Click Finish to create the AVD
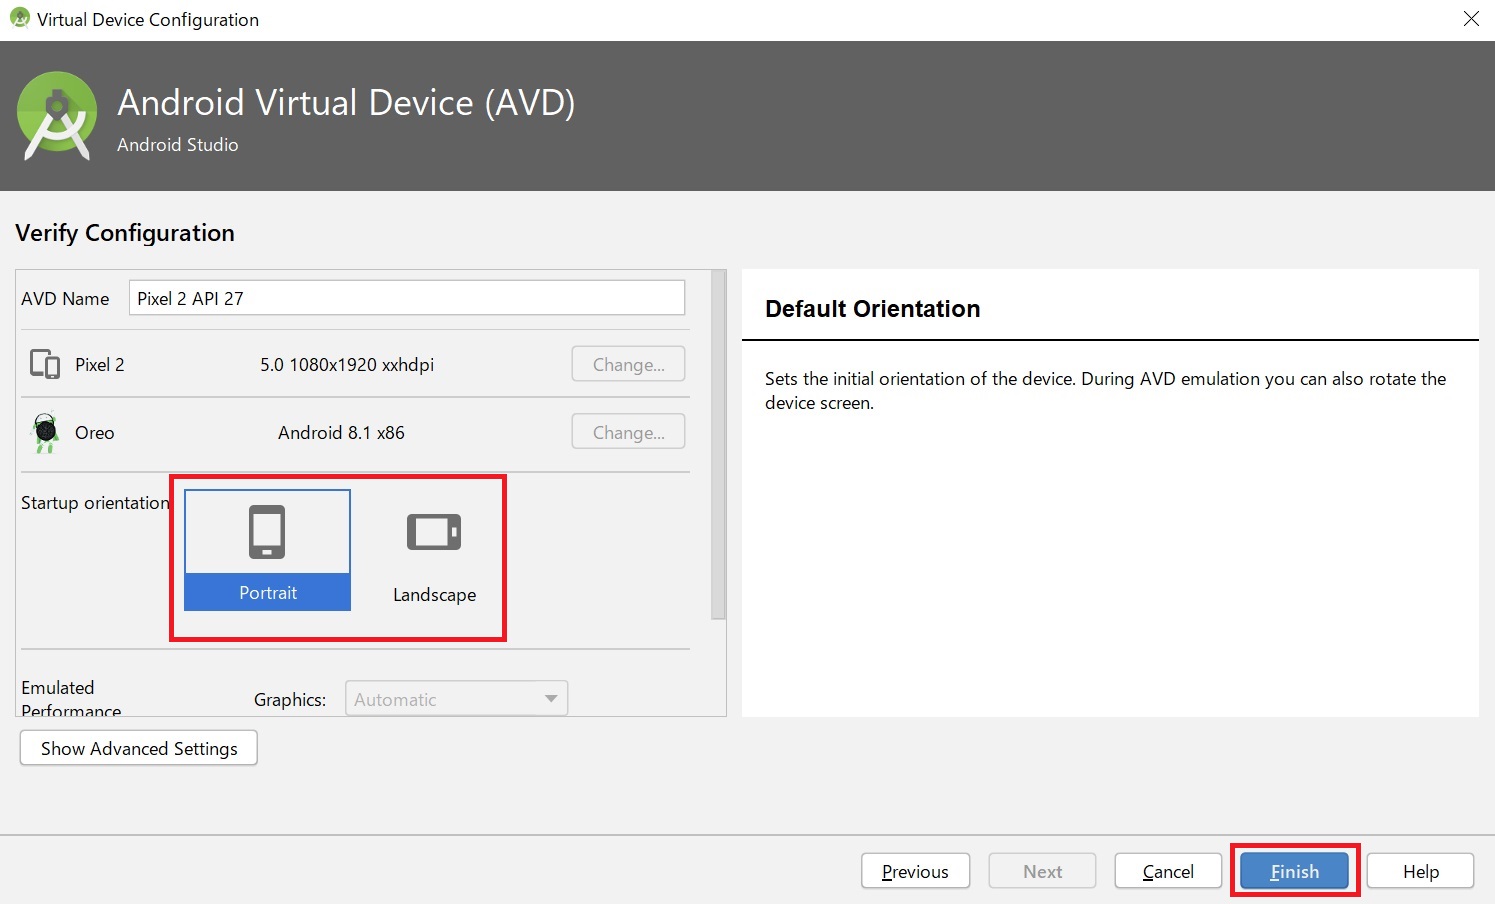 (x=1294, y=871)
